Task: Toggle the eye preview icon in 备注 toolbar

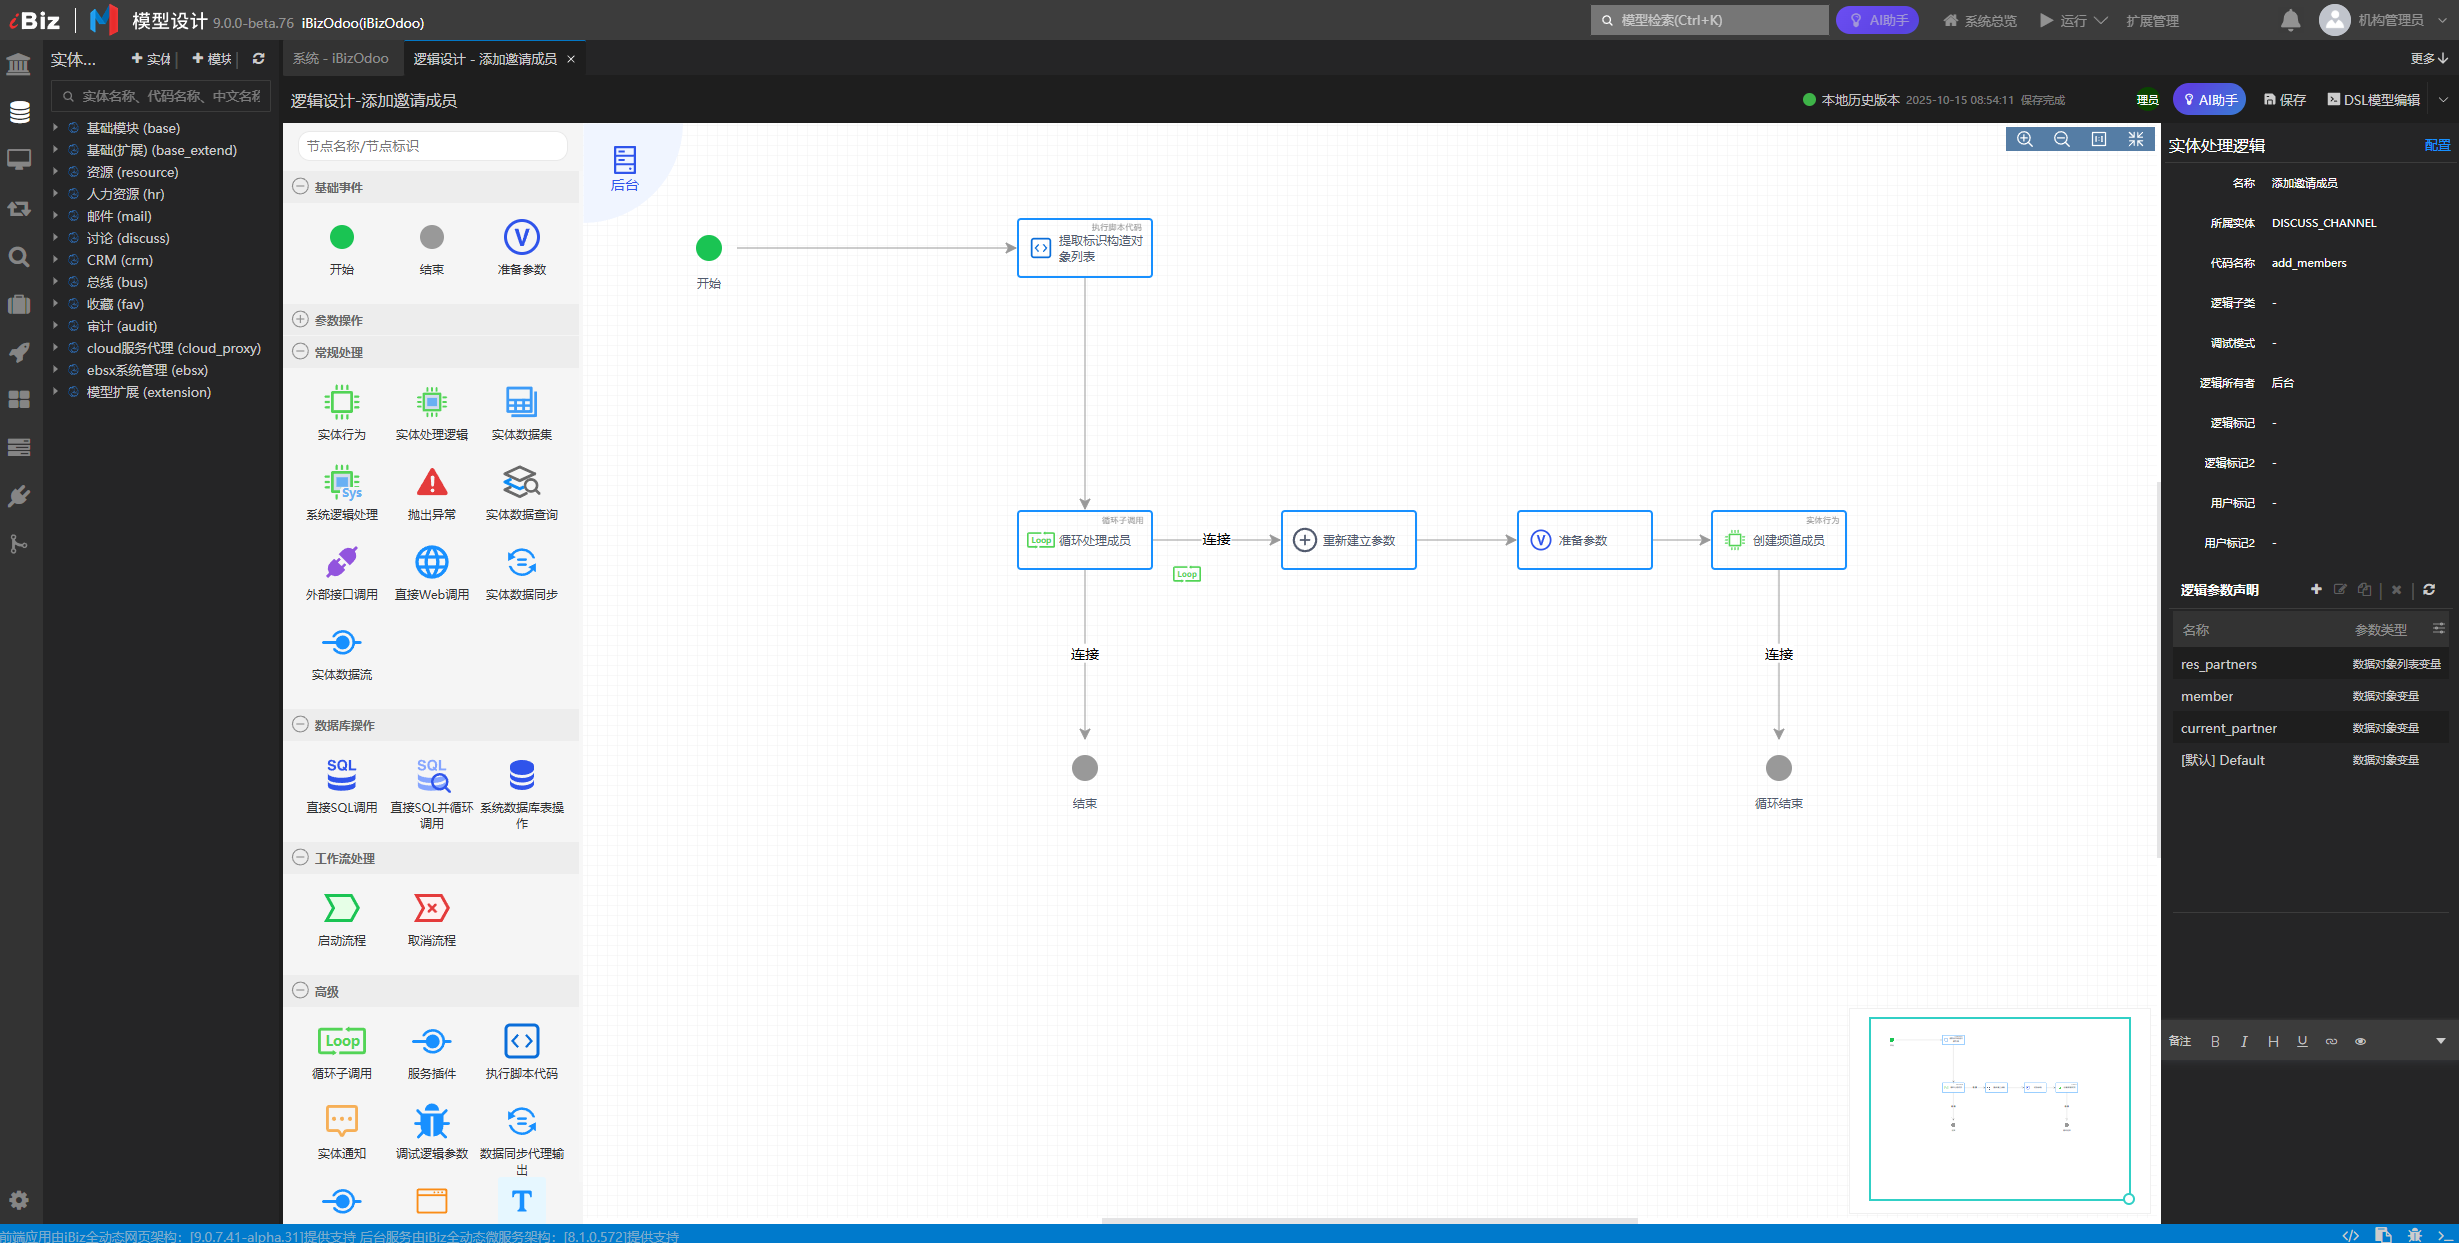Action: point(2360,1041)
